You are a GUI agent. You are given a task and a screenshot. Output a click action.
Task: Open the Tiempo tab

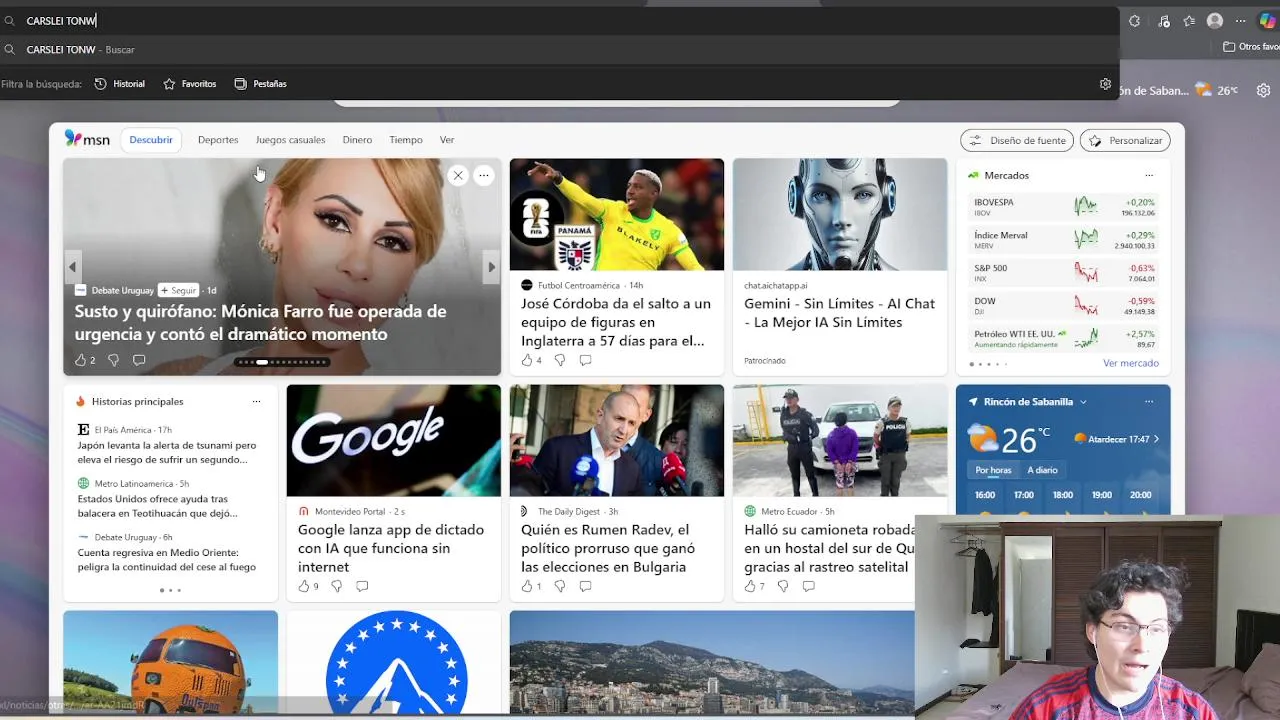click(406, 140)
